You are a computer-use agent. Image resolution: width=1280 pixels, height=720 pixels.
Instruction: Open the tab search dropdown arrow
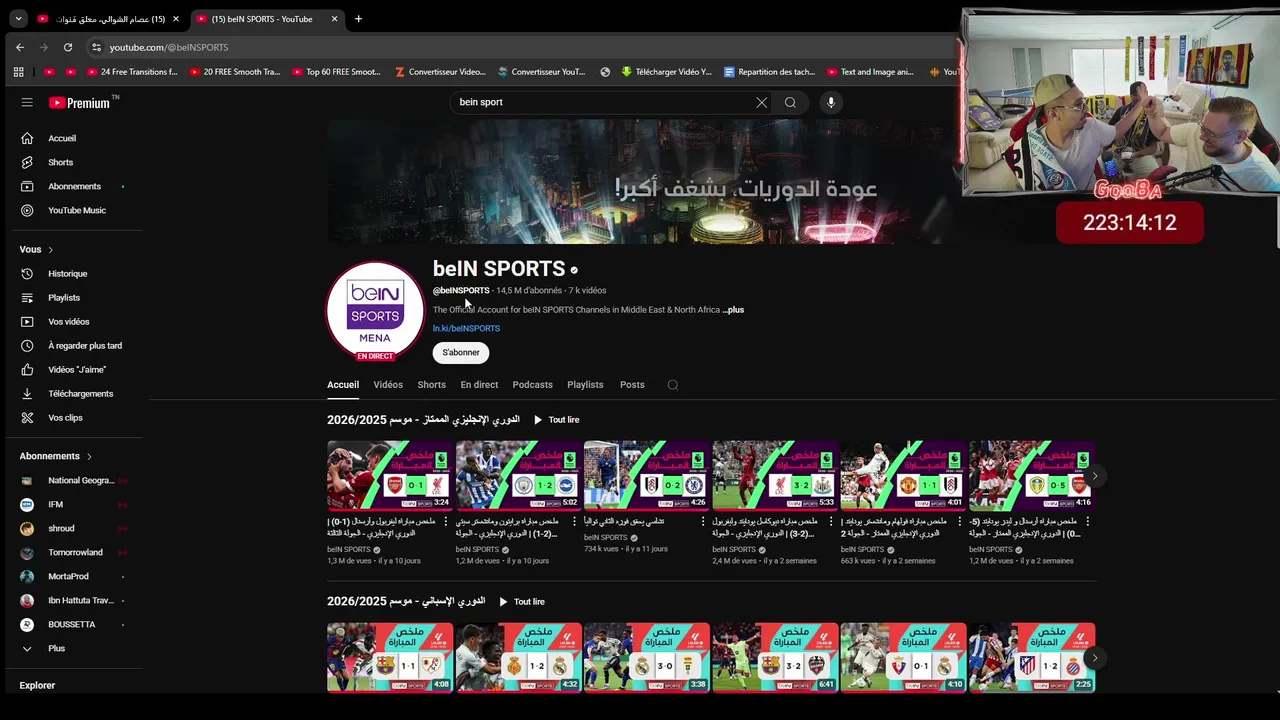pyautogui.click(x=18, y=18)
